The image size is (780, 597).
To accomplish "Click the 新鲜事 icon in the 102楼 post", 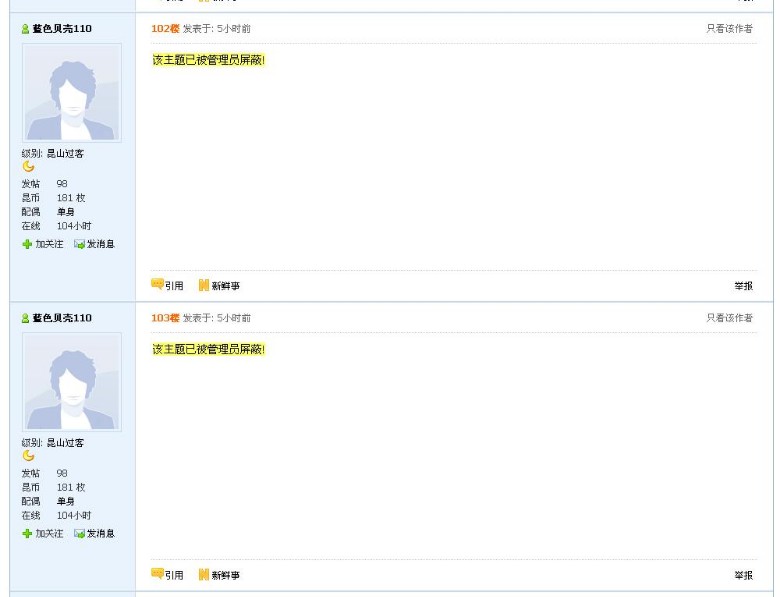I will coord(204,285).
